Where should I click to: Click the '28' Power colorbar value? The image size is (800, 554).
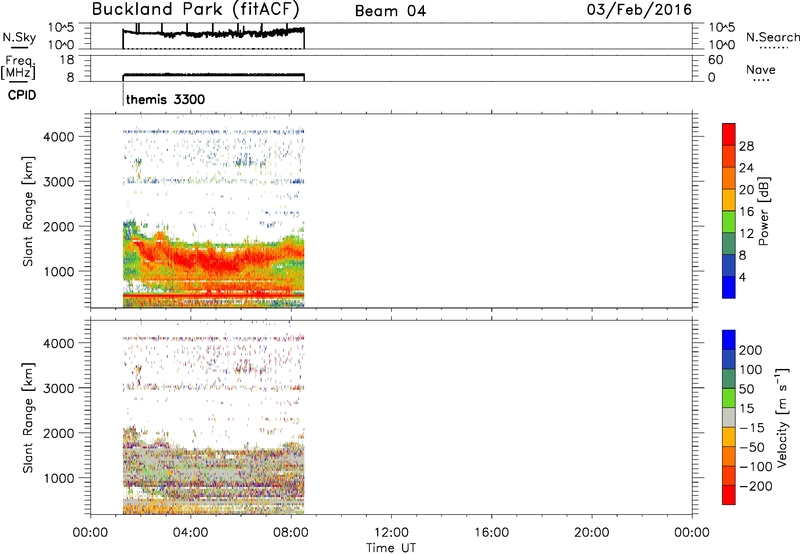(x=746, y=146)
